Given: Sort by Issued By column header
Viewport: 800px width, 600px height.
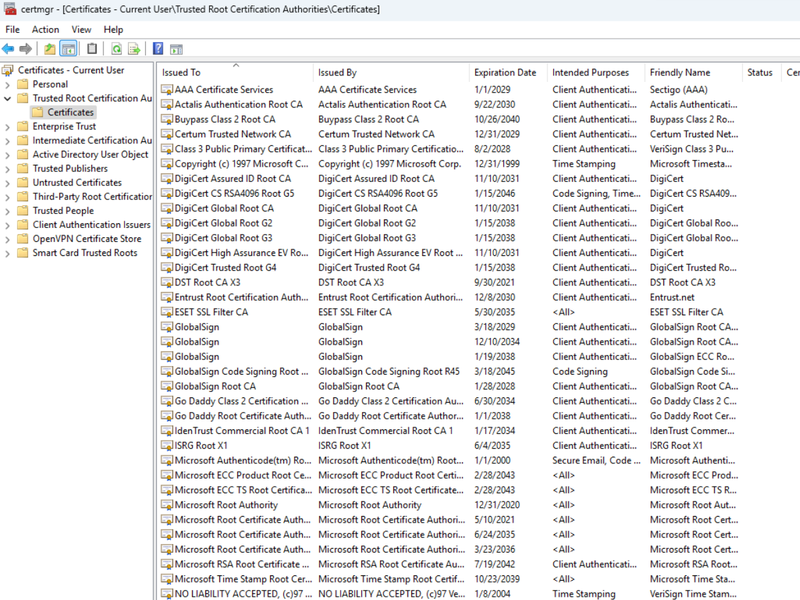Looking at the screenshot, I should [x=390, y=72].
